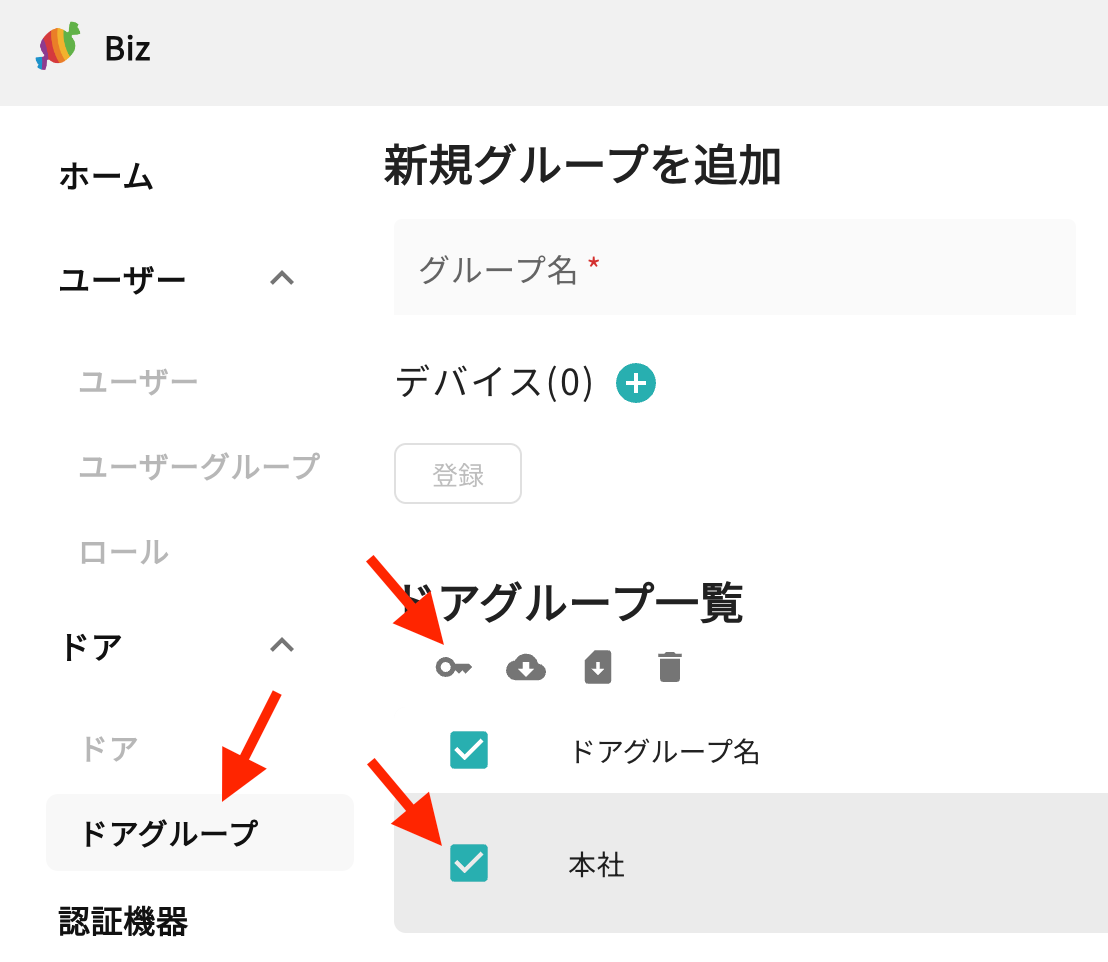This screenshot has width=1108, height=962.
Task: Click the 本社 door group row
Action: pos(750,863)
